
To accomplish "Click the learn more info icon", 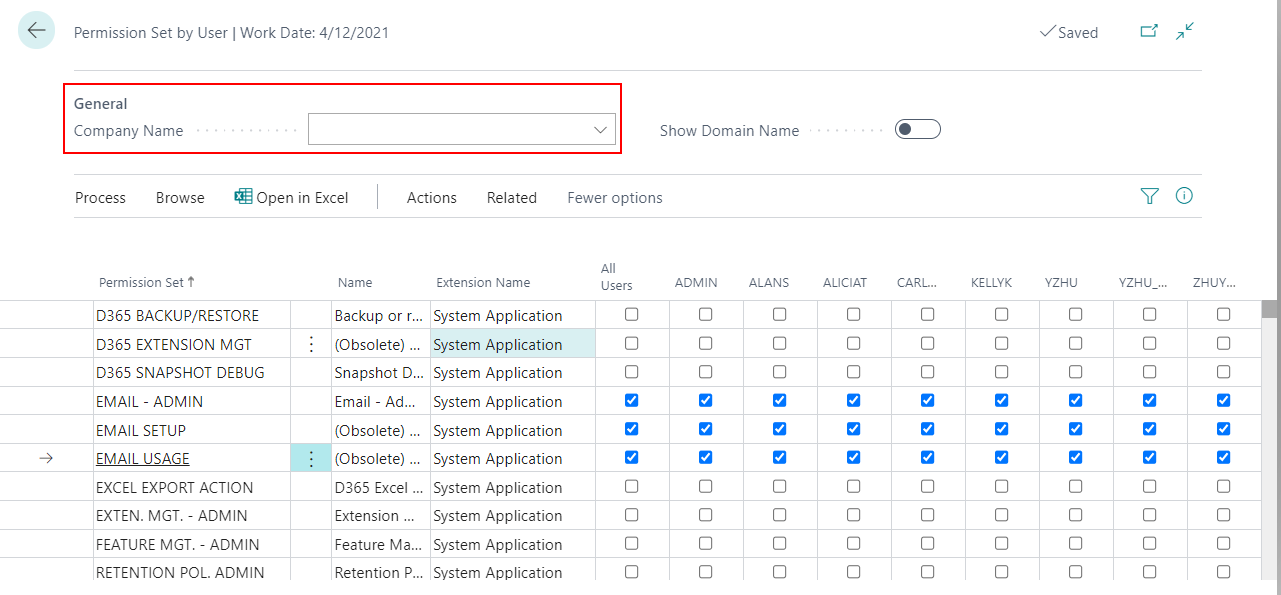I will click(x=1184, y=196).
